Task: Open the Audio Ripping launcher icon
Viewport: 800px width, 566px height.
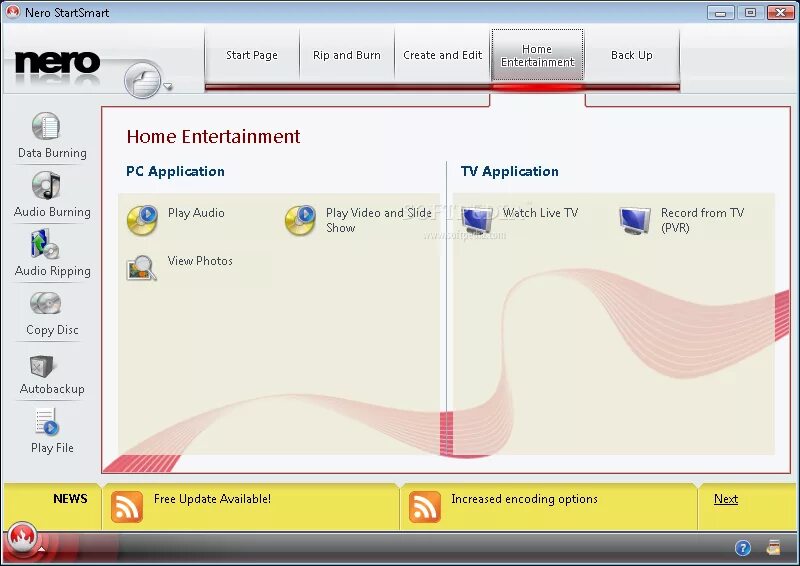Action: pos(45,244)
